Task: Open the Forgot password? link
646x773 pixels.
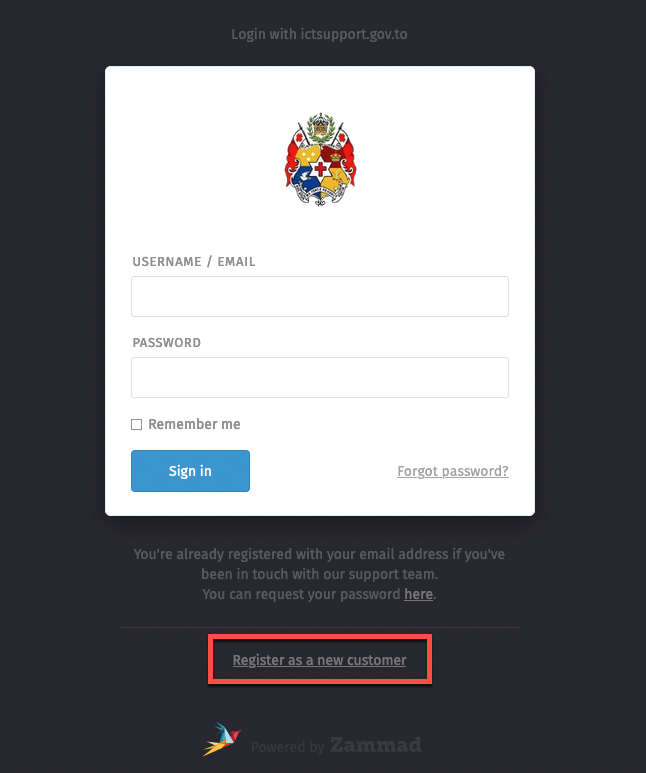Action: click(x=452, y=471)
